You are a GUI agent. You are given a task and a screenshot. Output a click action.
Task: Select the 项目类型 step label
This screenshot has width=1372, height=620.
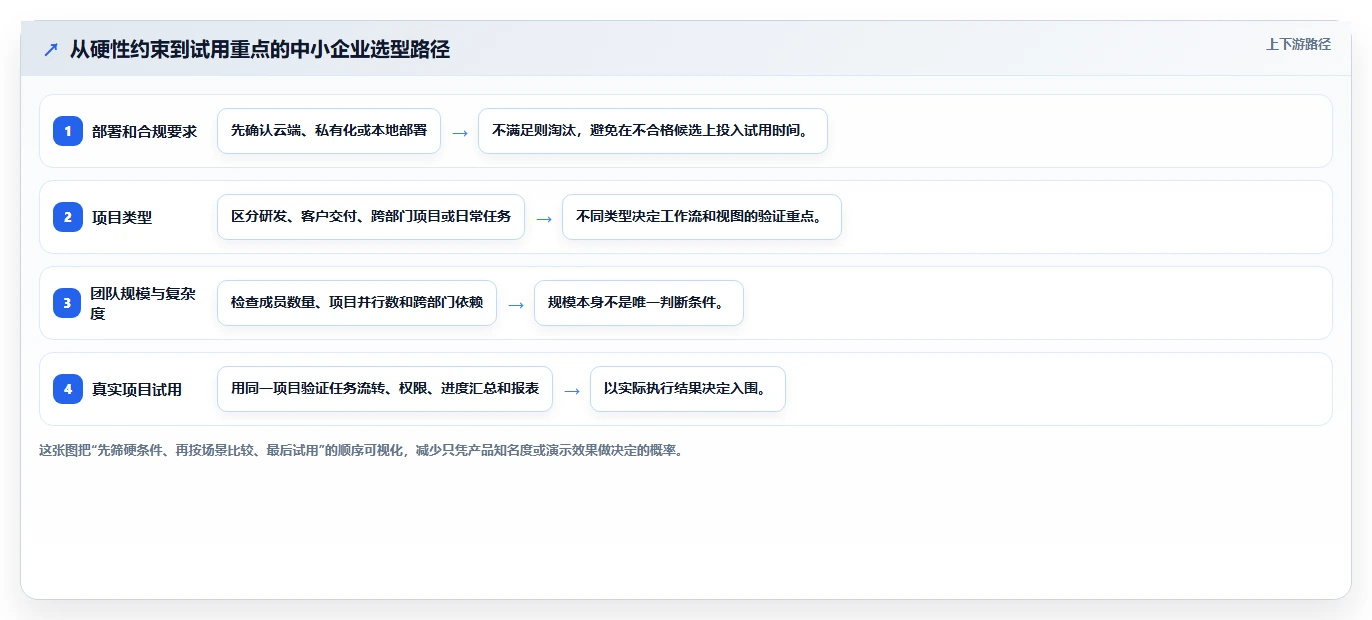122,217
